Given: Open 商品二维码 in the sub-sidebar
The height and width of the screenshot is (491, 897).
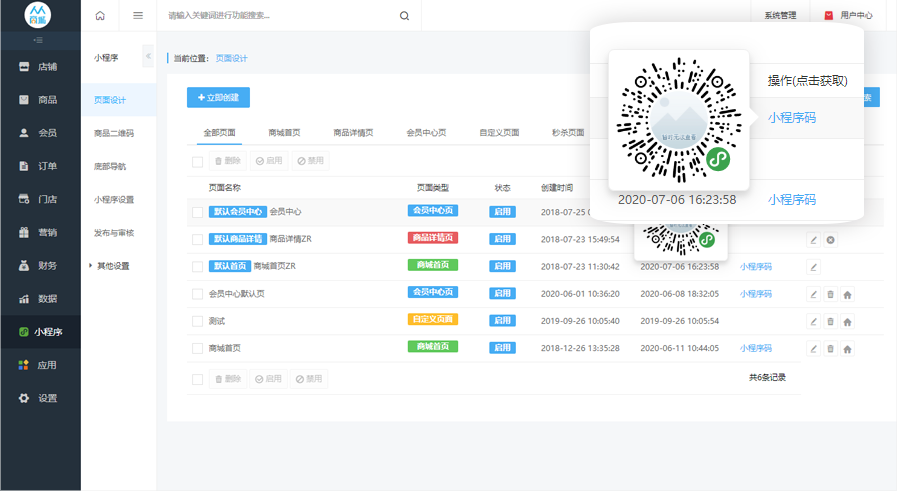Looking at the screenshot, I should pyautogui.click(x=114, y=133).
